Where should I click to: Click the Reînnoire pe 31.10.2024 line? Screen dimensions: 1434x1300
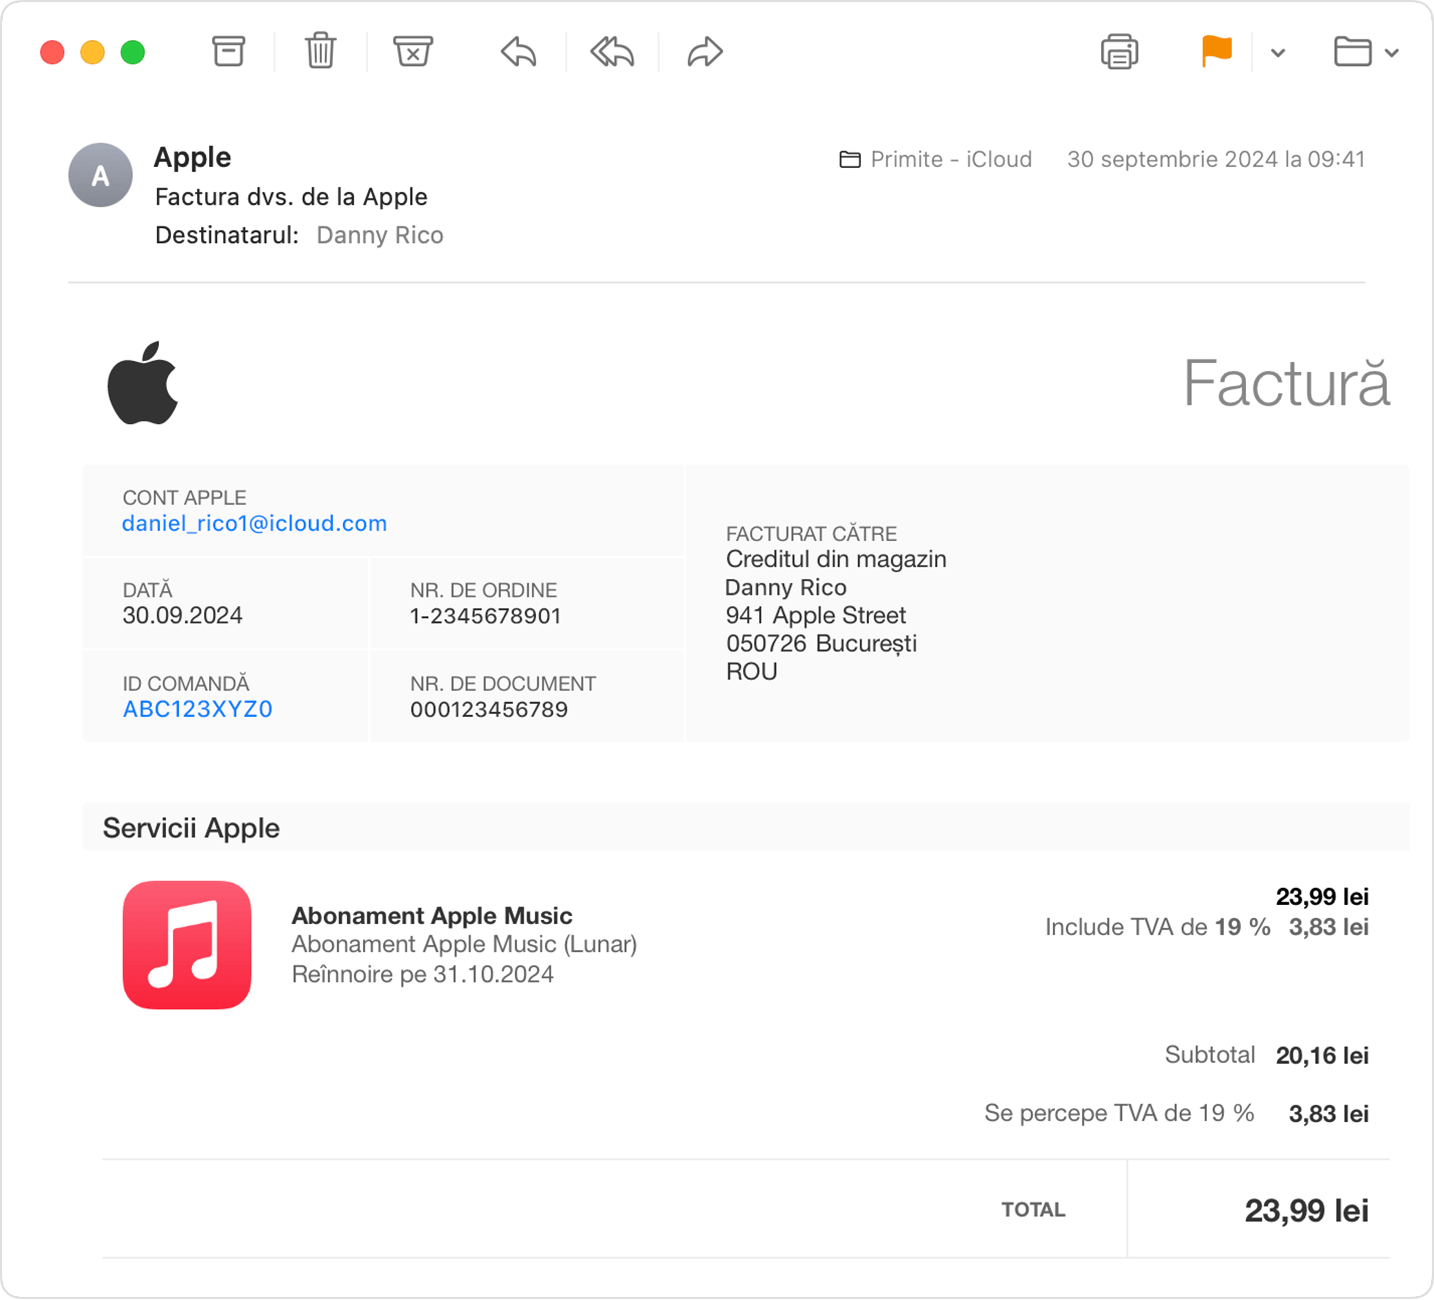[422, 974]
